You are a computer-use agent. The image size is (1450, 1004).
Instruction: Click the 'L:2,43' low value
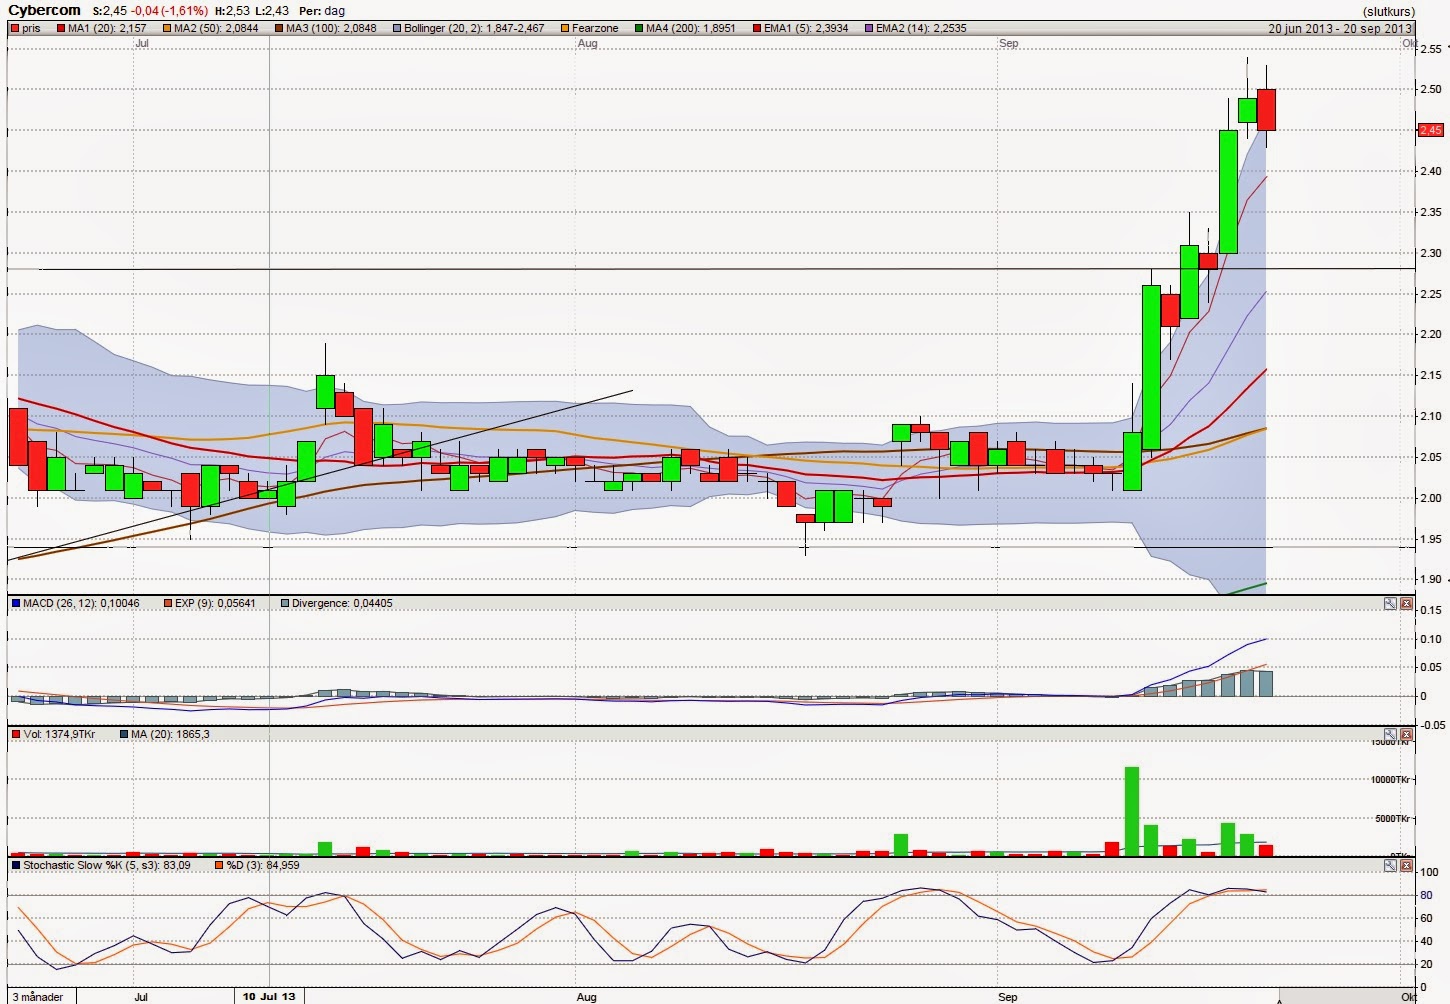coord(272,11)
